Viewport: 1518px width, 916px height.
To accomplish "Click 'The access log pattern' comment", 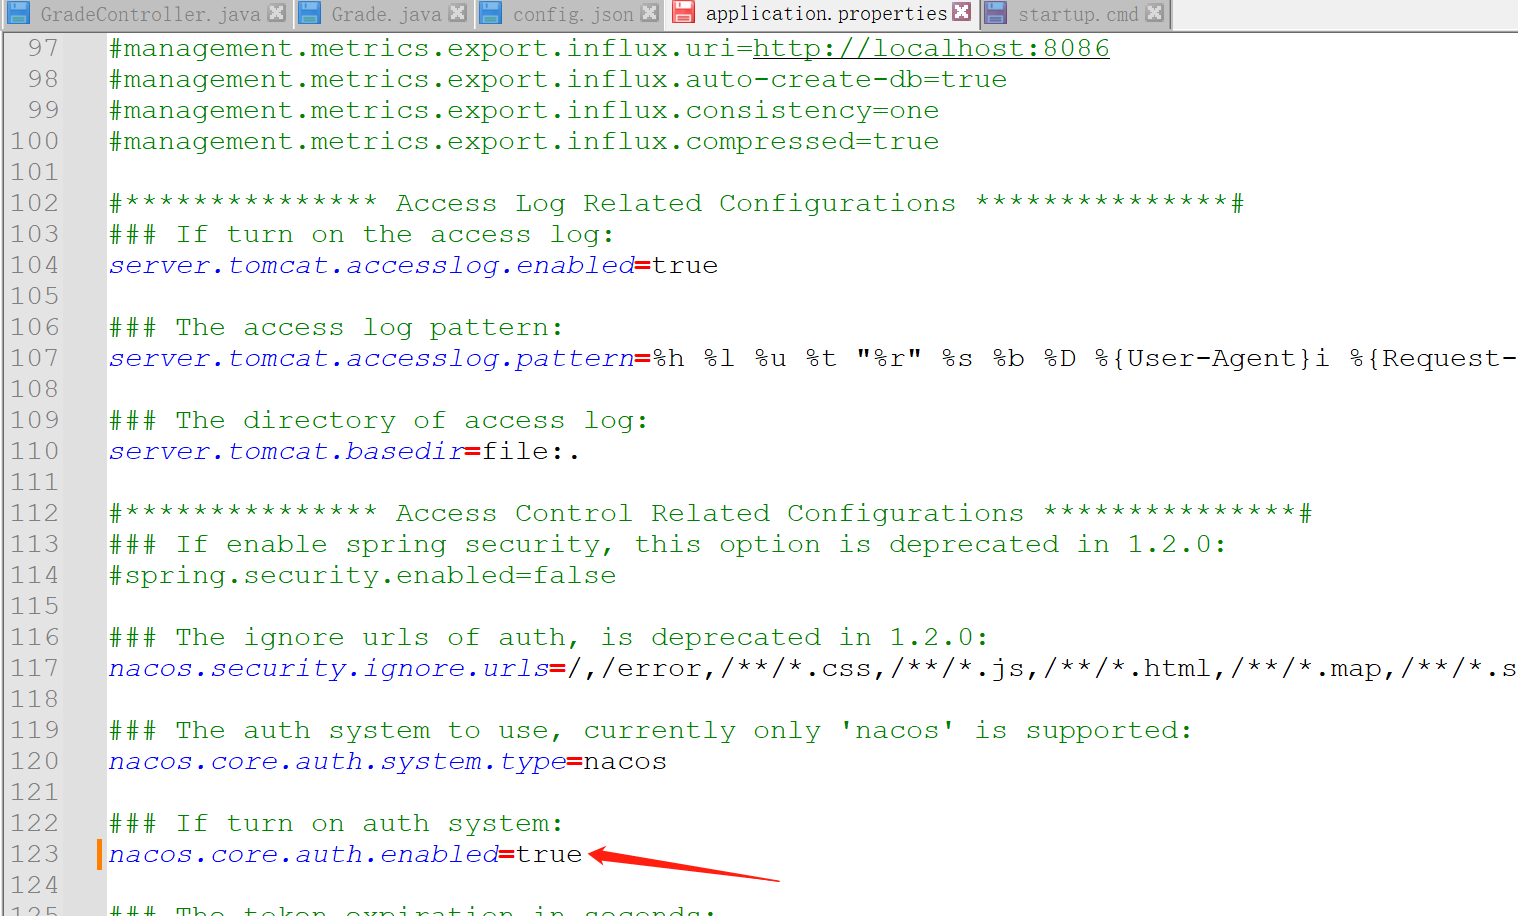I will click(x=336, y=327).
